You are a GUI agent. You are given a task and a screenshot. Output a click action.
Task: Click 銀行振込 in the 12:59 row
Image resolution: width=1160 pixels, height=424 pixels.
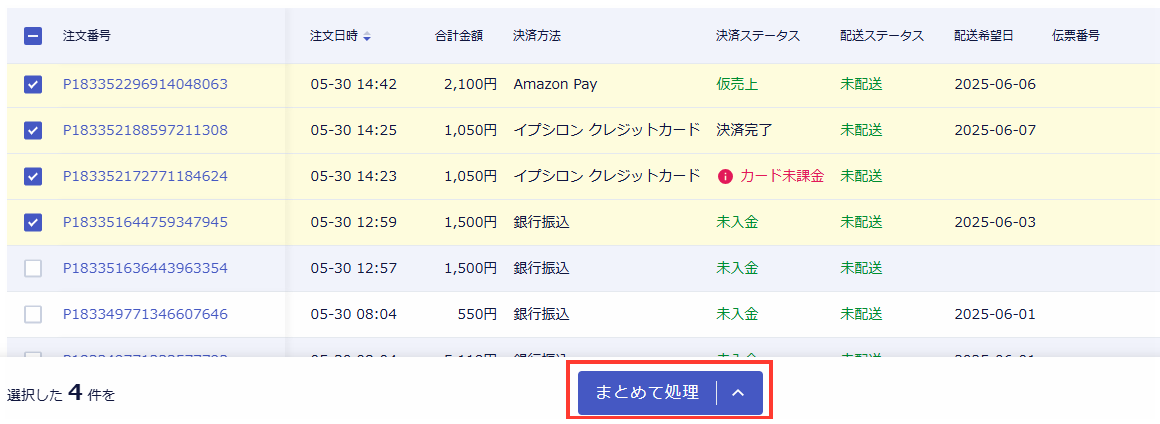[x=542, y=222]
